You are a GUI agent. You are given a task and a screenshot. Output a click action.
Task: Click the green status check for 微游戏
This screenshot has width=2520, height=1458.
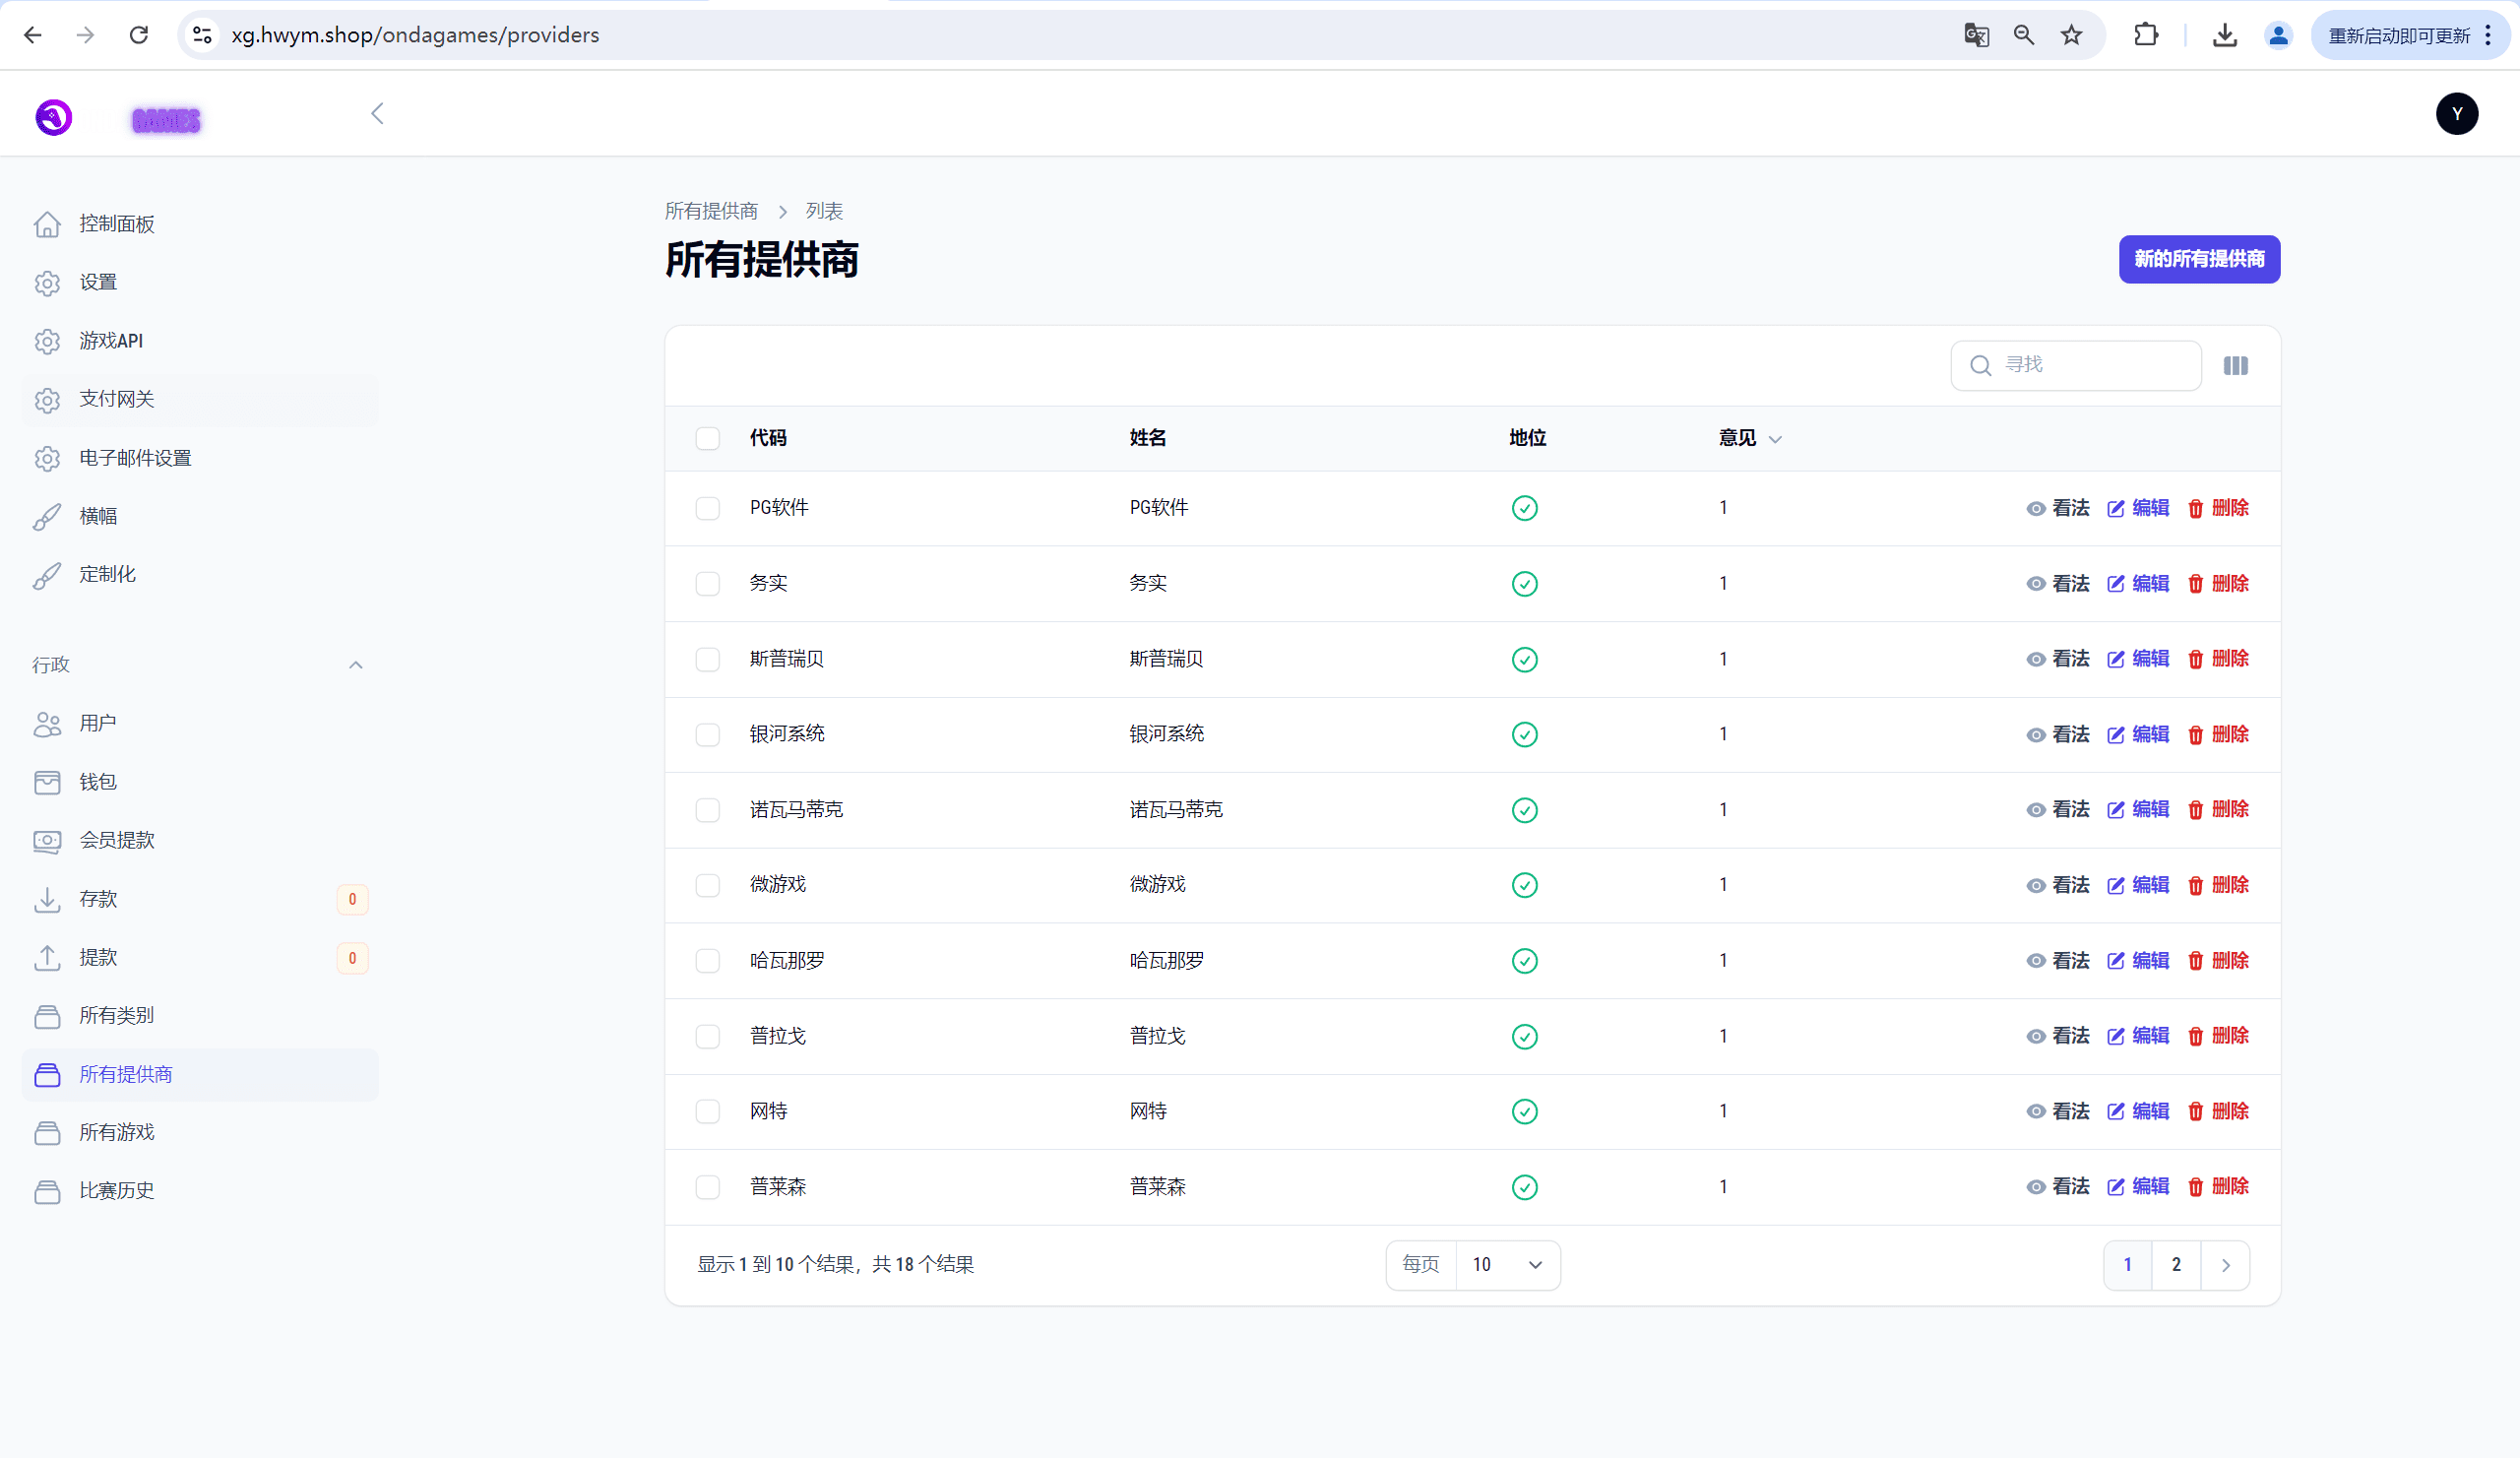click(x=1524, y=885)
